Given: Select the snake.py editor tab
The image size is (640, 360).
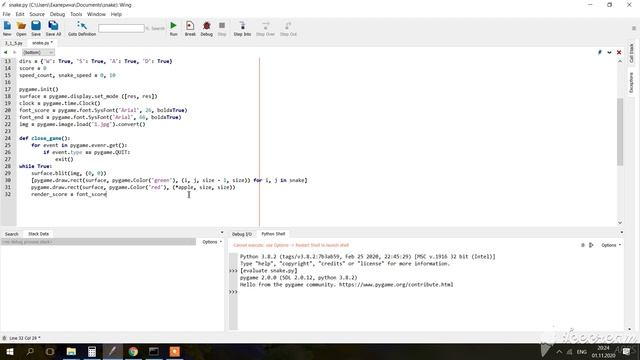Looking at the screenshot, I should coord(42,43).
